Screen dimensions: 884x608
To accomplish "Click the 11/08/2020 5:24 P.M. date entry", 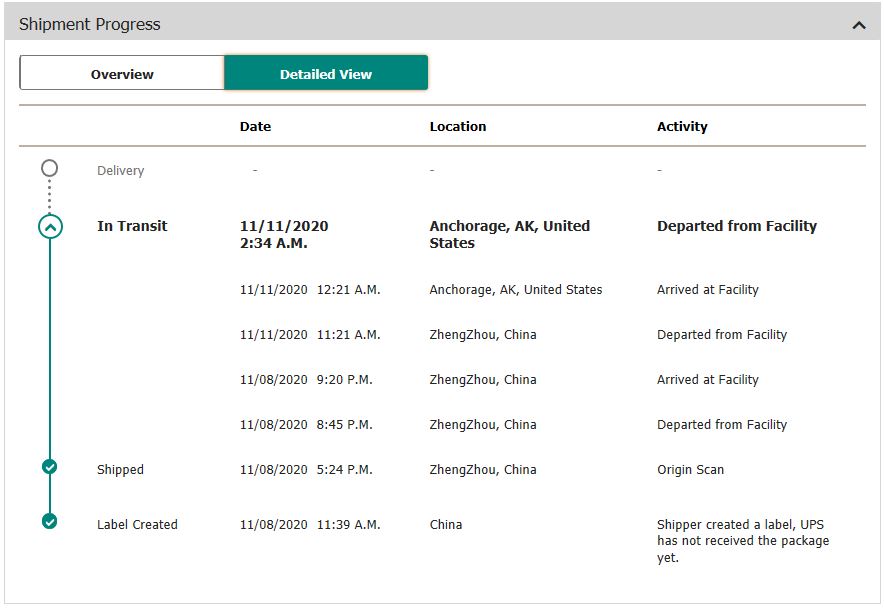I will click(306, 469).
